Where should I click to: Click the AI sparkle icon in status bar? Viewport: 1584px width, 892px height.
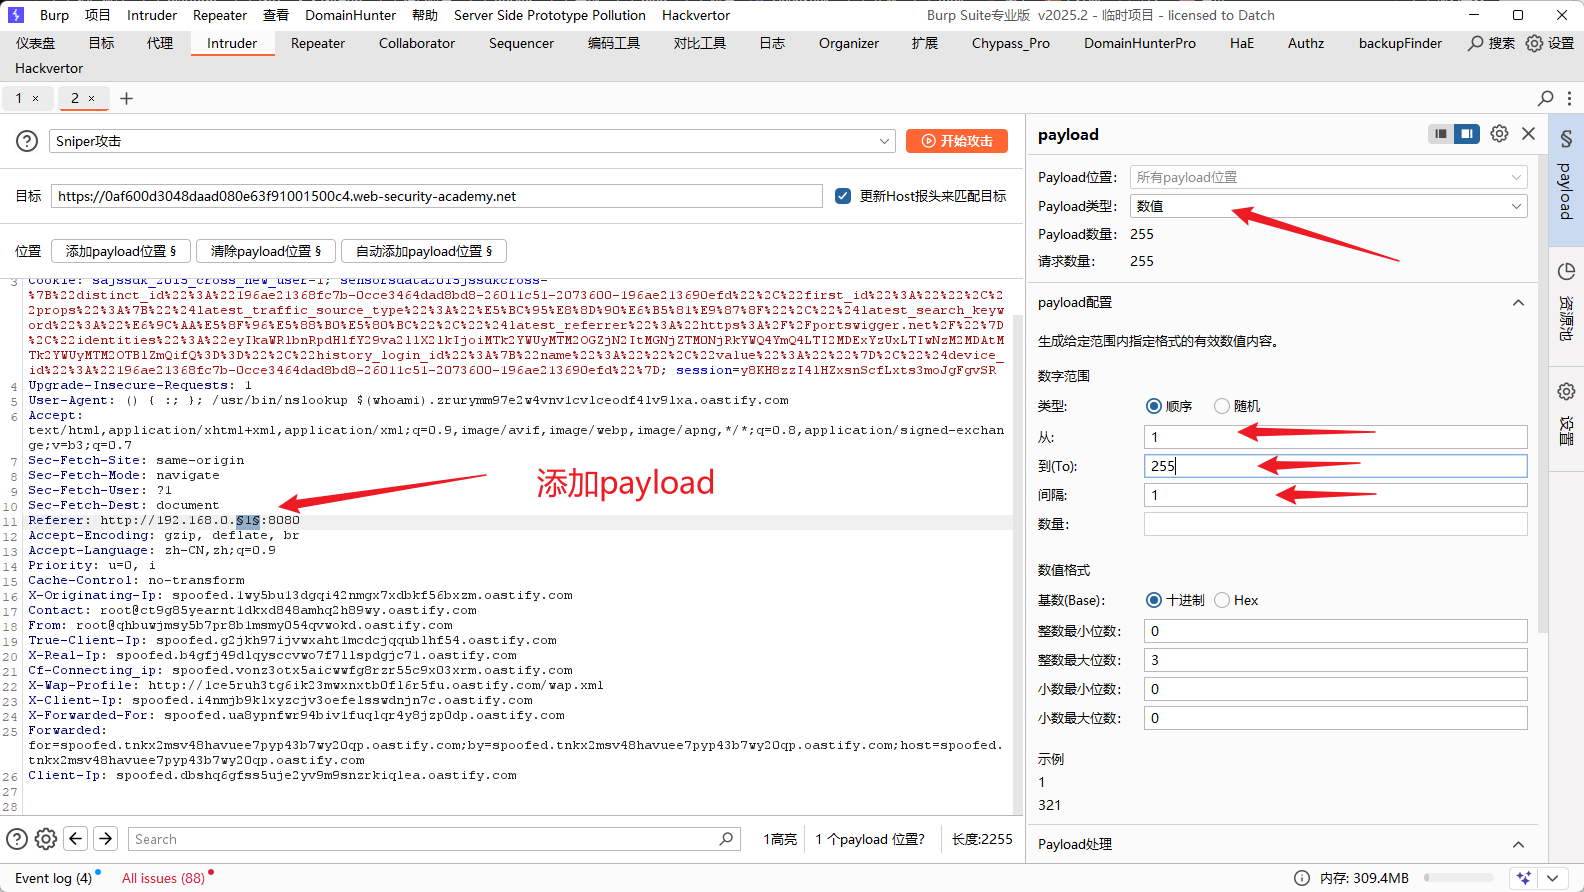(1523, 878)
